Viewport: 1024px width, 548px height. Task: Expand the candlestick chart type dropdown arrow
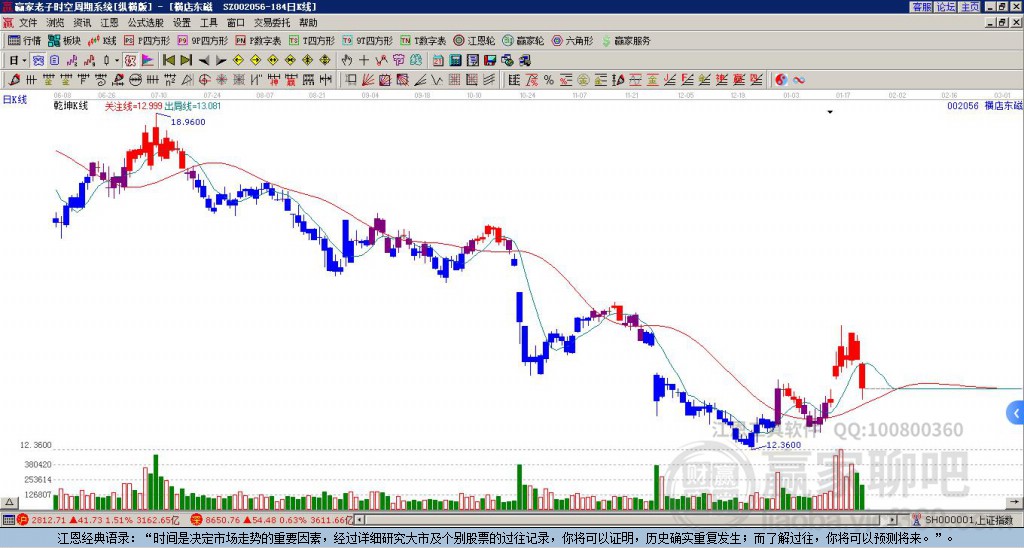pos(117,61)
